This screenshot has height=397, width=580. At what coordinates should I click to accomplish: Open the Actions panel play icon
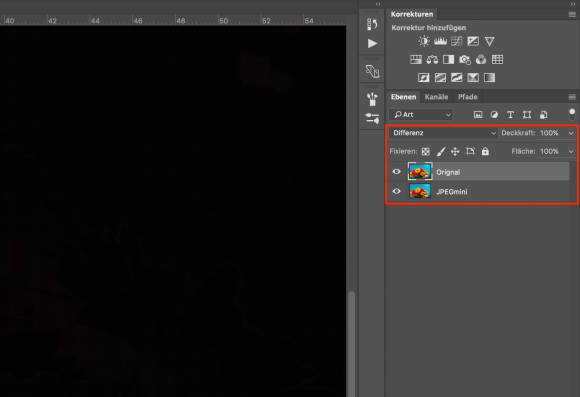click(372, 43)
